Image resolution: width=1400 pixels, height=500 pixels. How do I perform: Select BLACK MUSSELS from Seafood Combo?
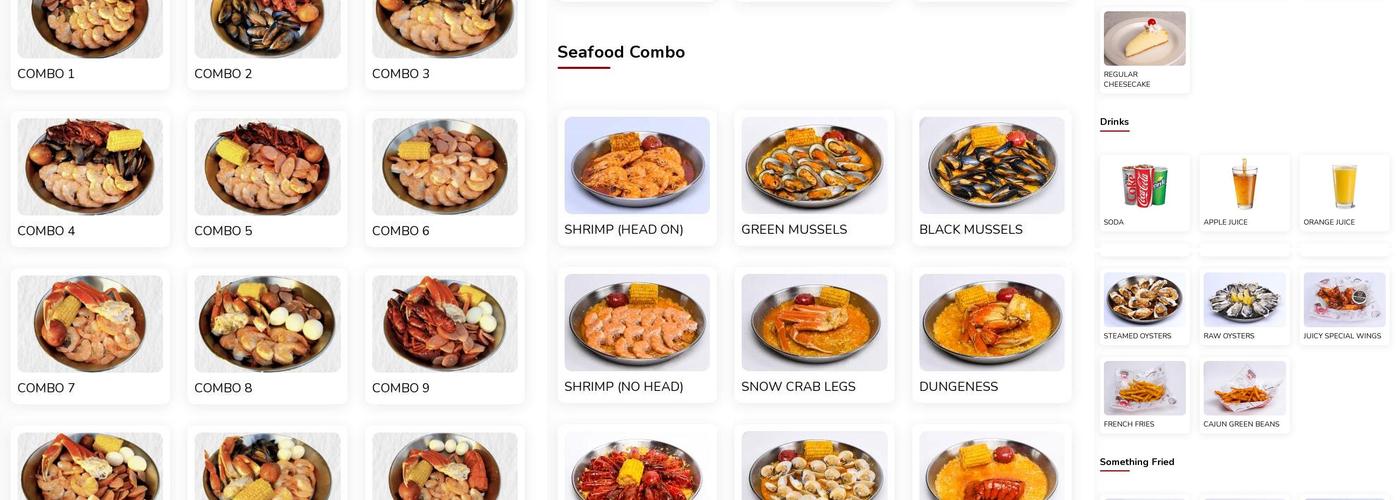(x=992, y=178)
